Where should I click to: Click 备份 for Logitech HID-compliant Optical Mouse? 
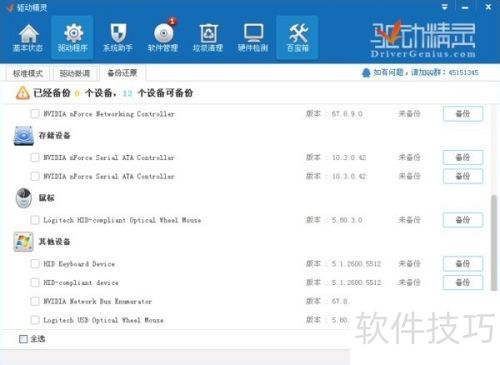pos(463,220)
